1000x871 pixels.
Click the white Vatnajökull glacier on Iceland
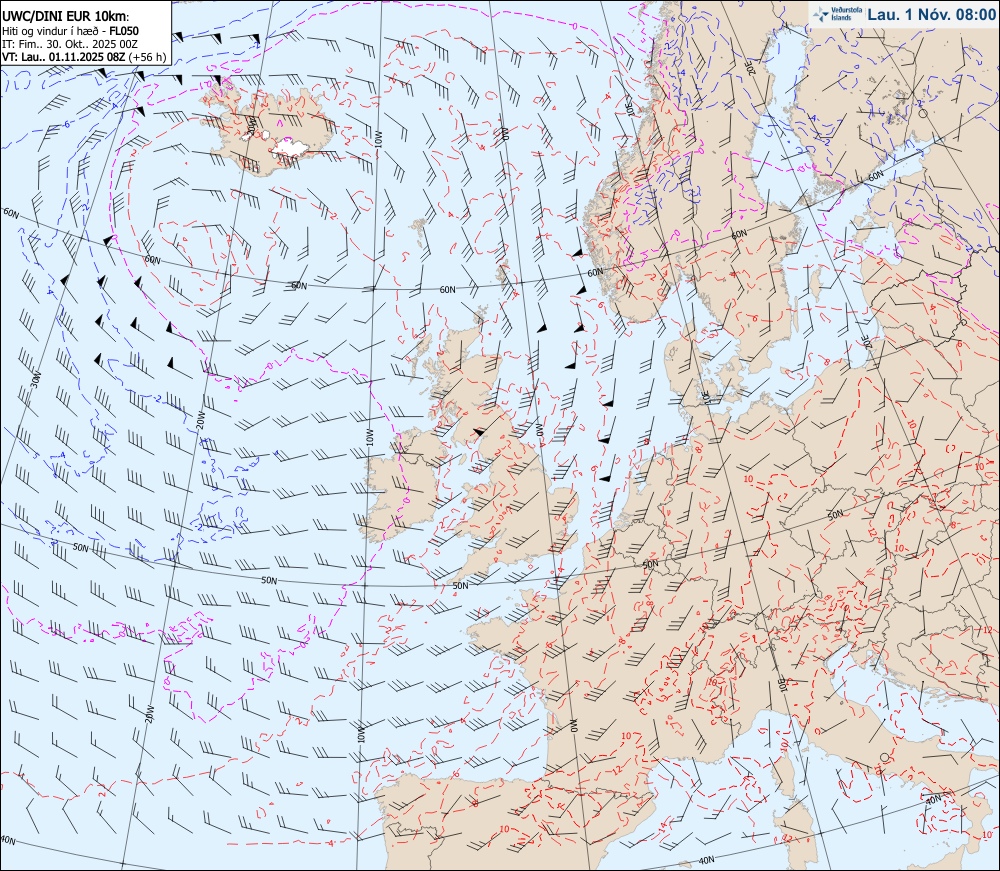pos(290,149)
